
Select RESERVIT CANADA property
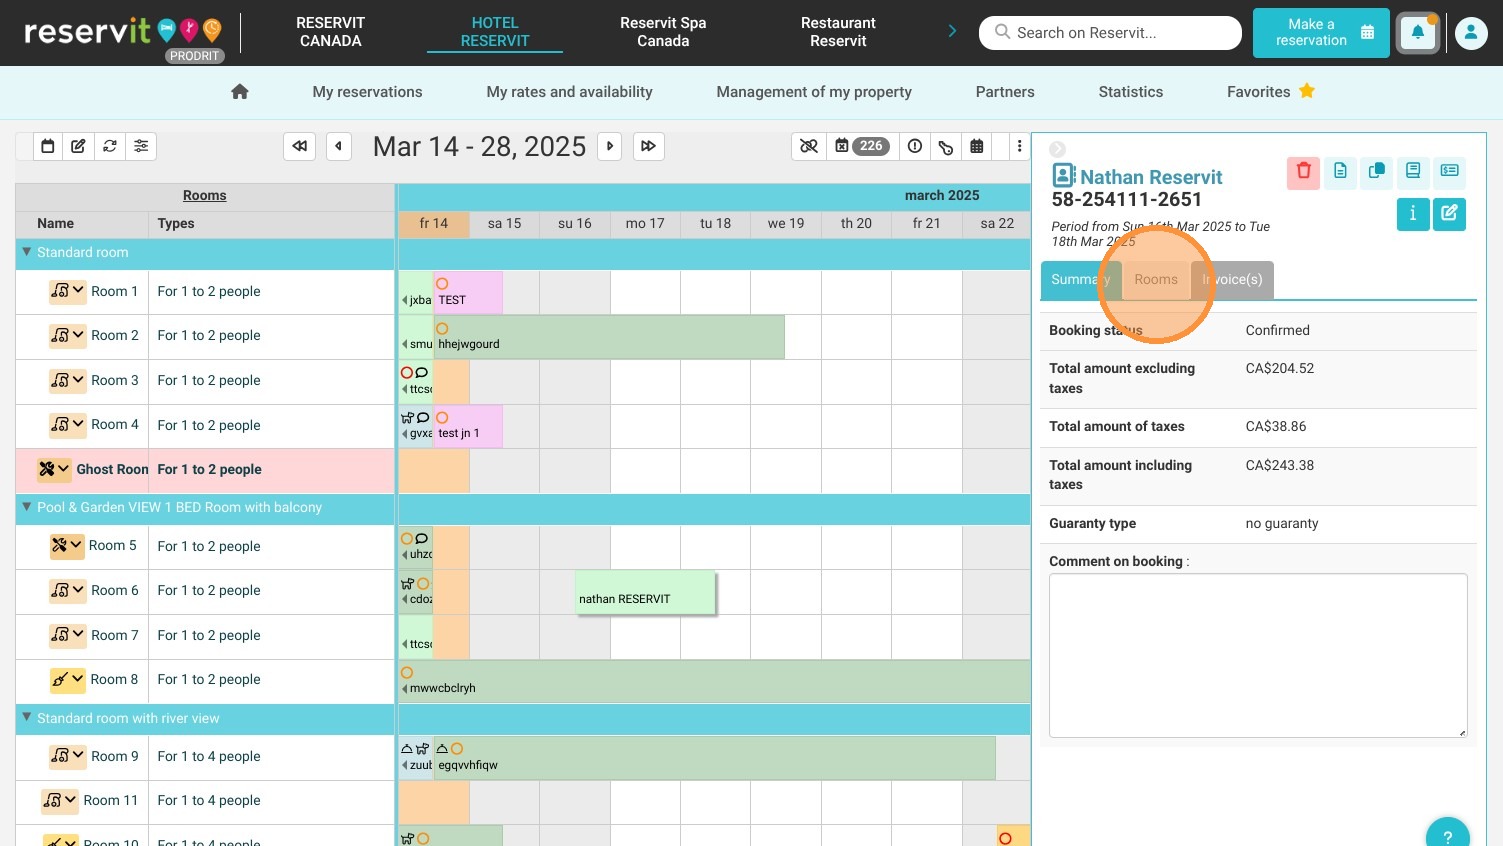pyautogui.click(x=330, y=32)
